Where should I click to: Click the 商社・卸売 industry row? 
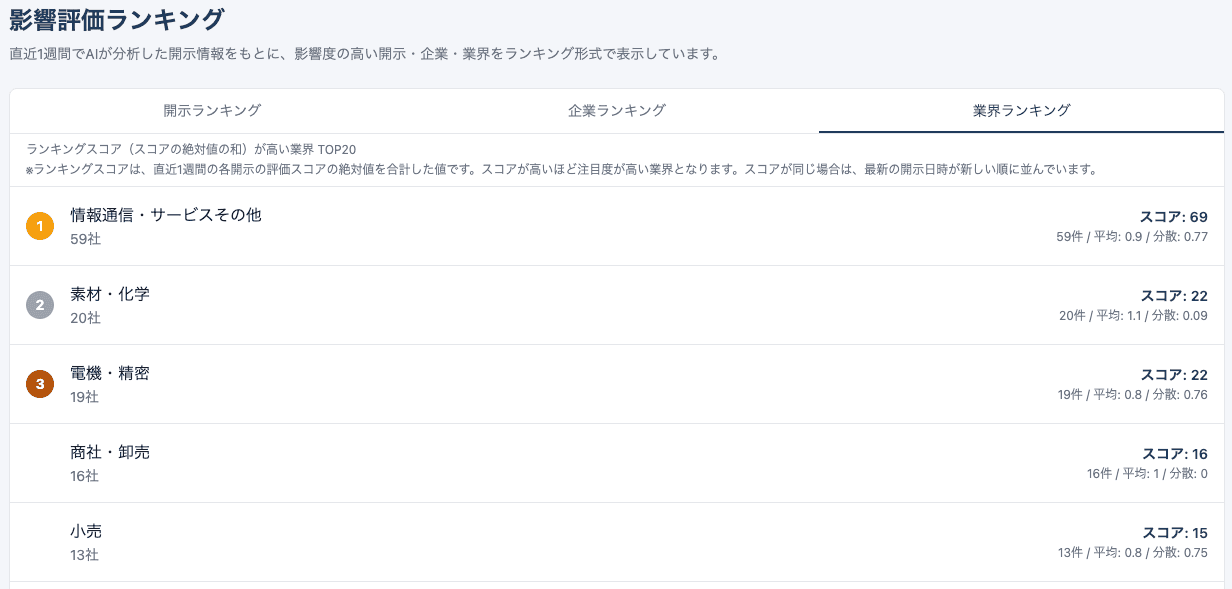click(110, 452)
